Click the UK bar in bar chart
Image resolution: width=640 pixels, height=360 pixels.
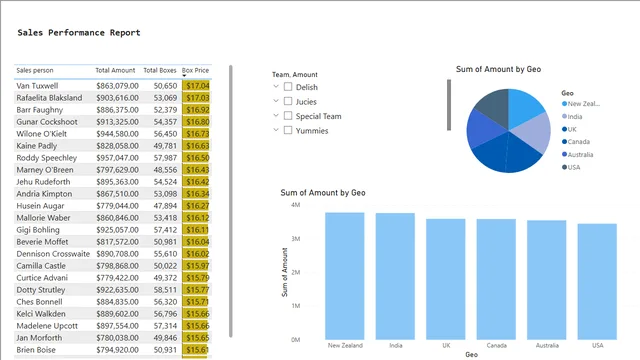pyautogui.click(x=446, y=279)
